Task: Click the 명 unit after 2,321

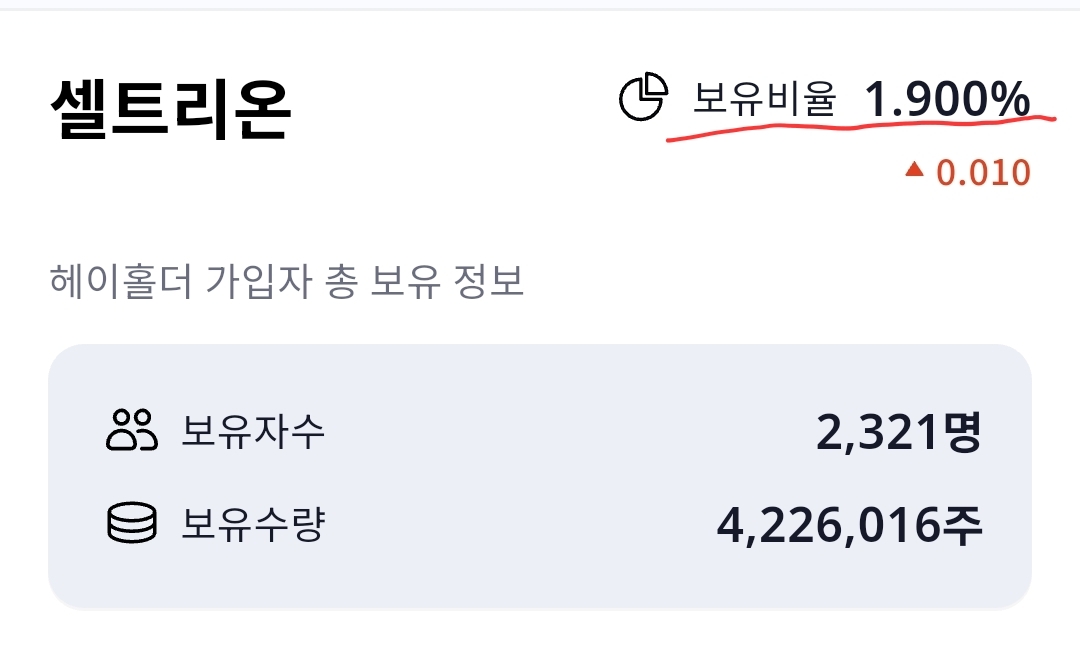Action: (962, 432)
